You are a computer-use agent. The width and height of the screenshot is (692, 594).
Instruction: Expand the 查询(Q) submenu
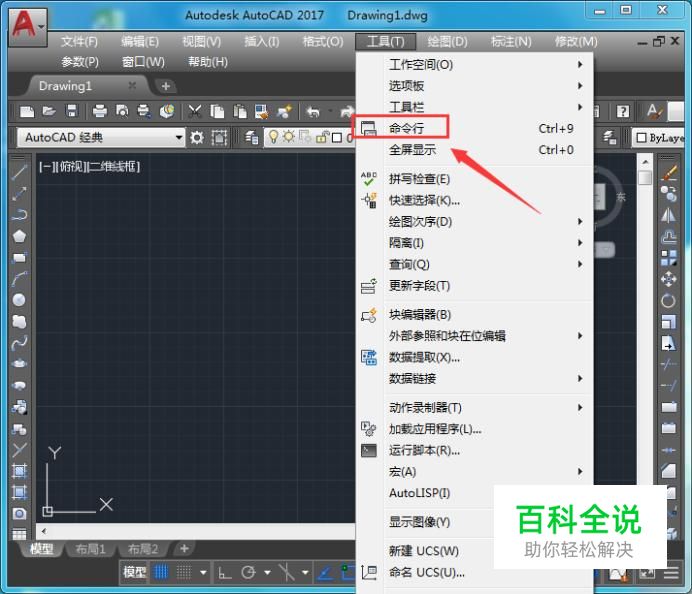475,264
